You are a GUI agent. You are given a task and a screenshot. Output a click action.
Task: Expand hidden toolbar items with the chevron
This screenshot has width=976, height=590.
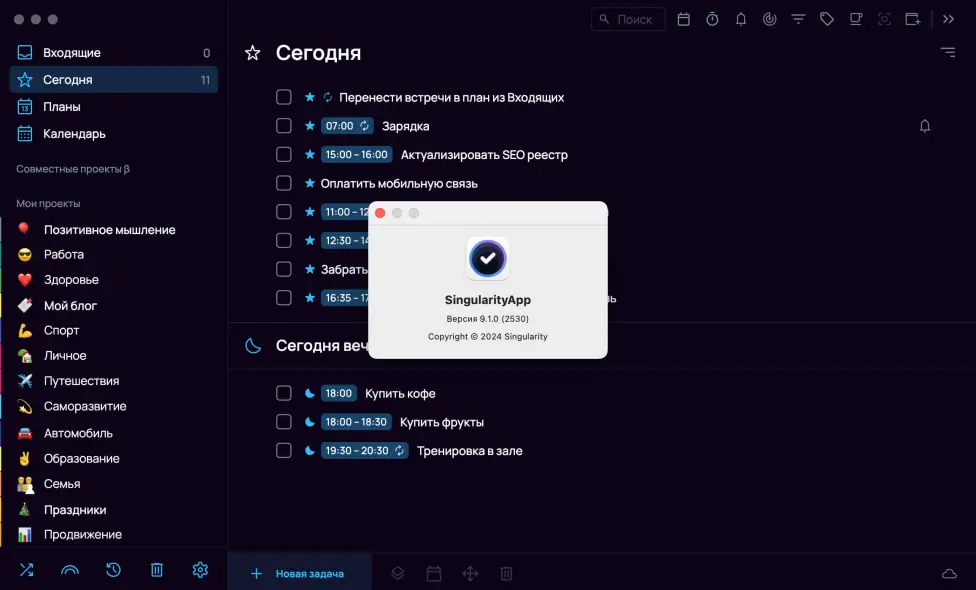tap(948, 18)
